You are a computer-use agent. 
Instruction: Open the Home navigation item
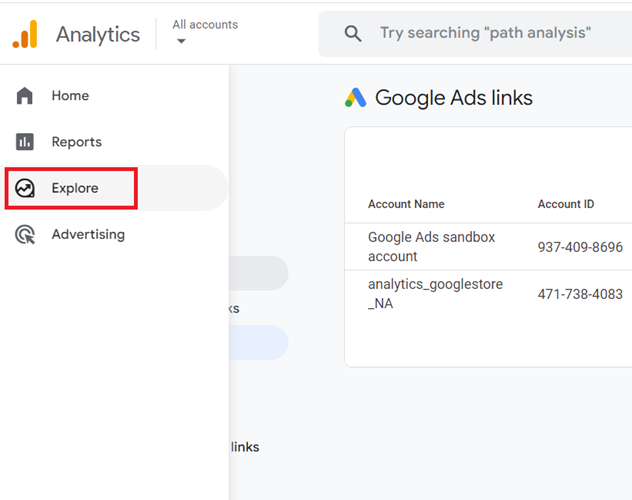[114, 95]
